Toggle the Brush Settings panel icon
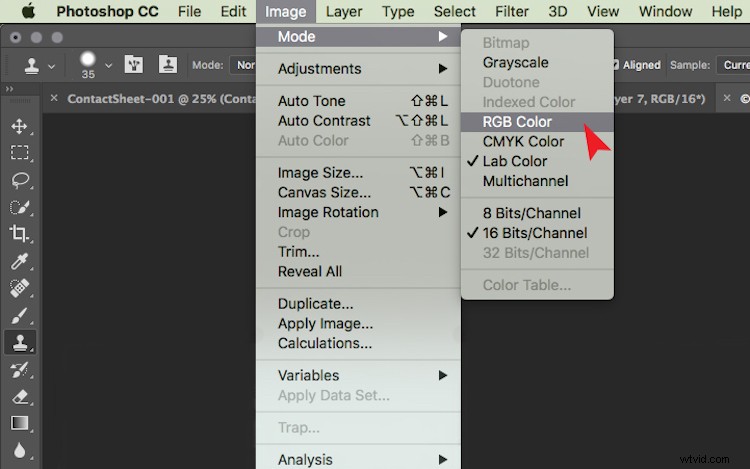 click(x=134, y=65)
